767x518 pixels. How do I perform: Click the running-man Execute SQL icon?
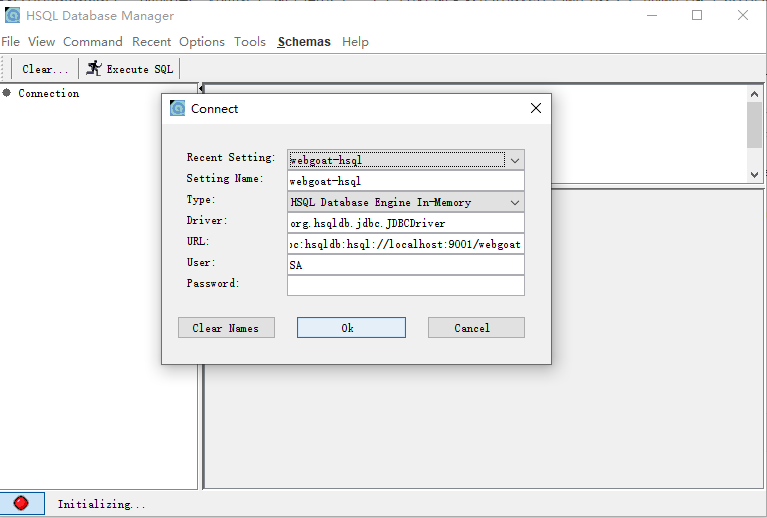coord(93,68)
